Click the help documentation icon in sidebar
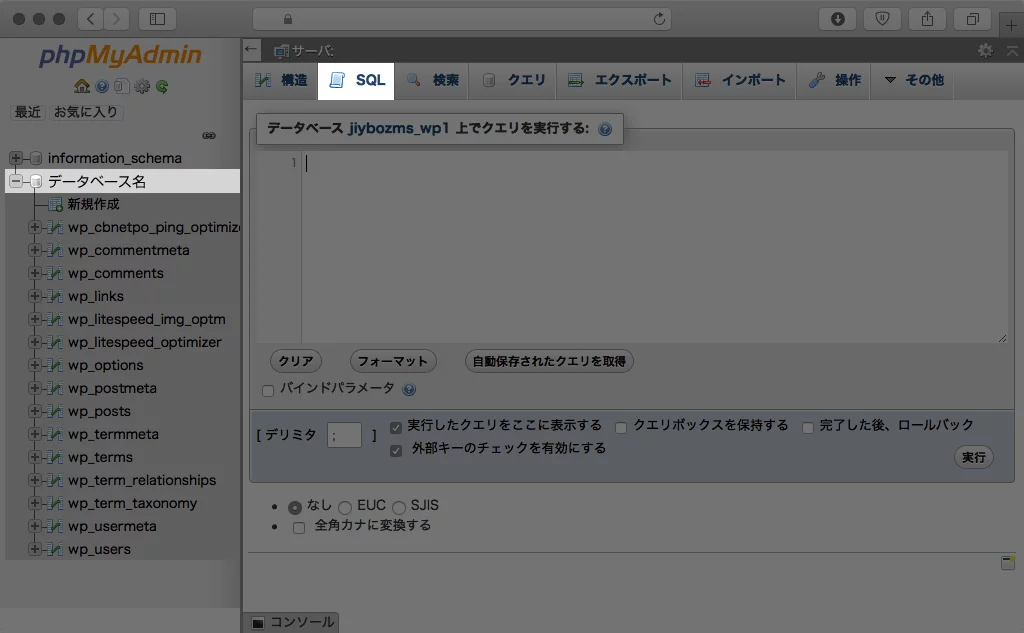The width and height of the screenshot is (1024, 633). pos(102,86)
